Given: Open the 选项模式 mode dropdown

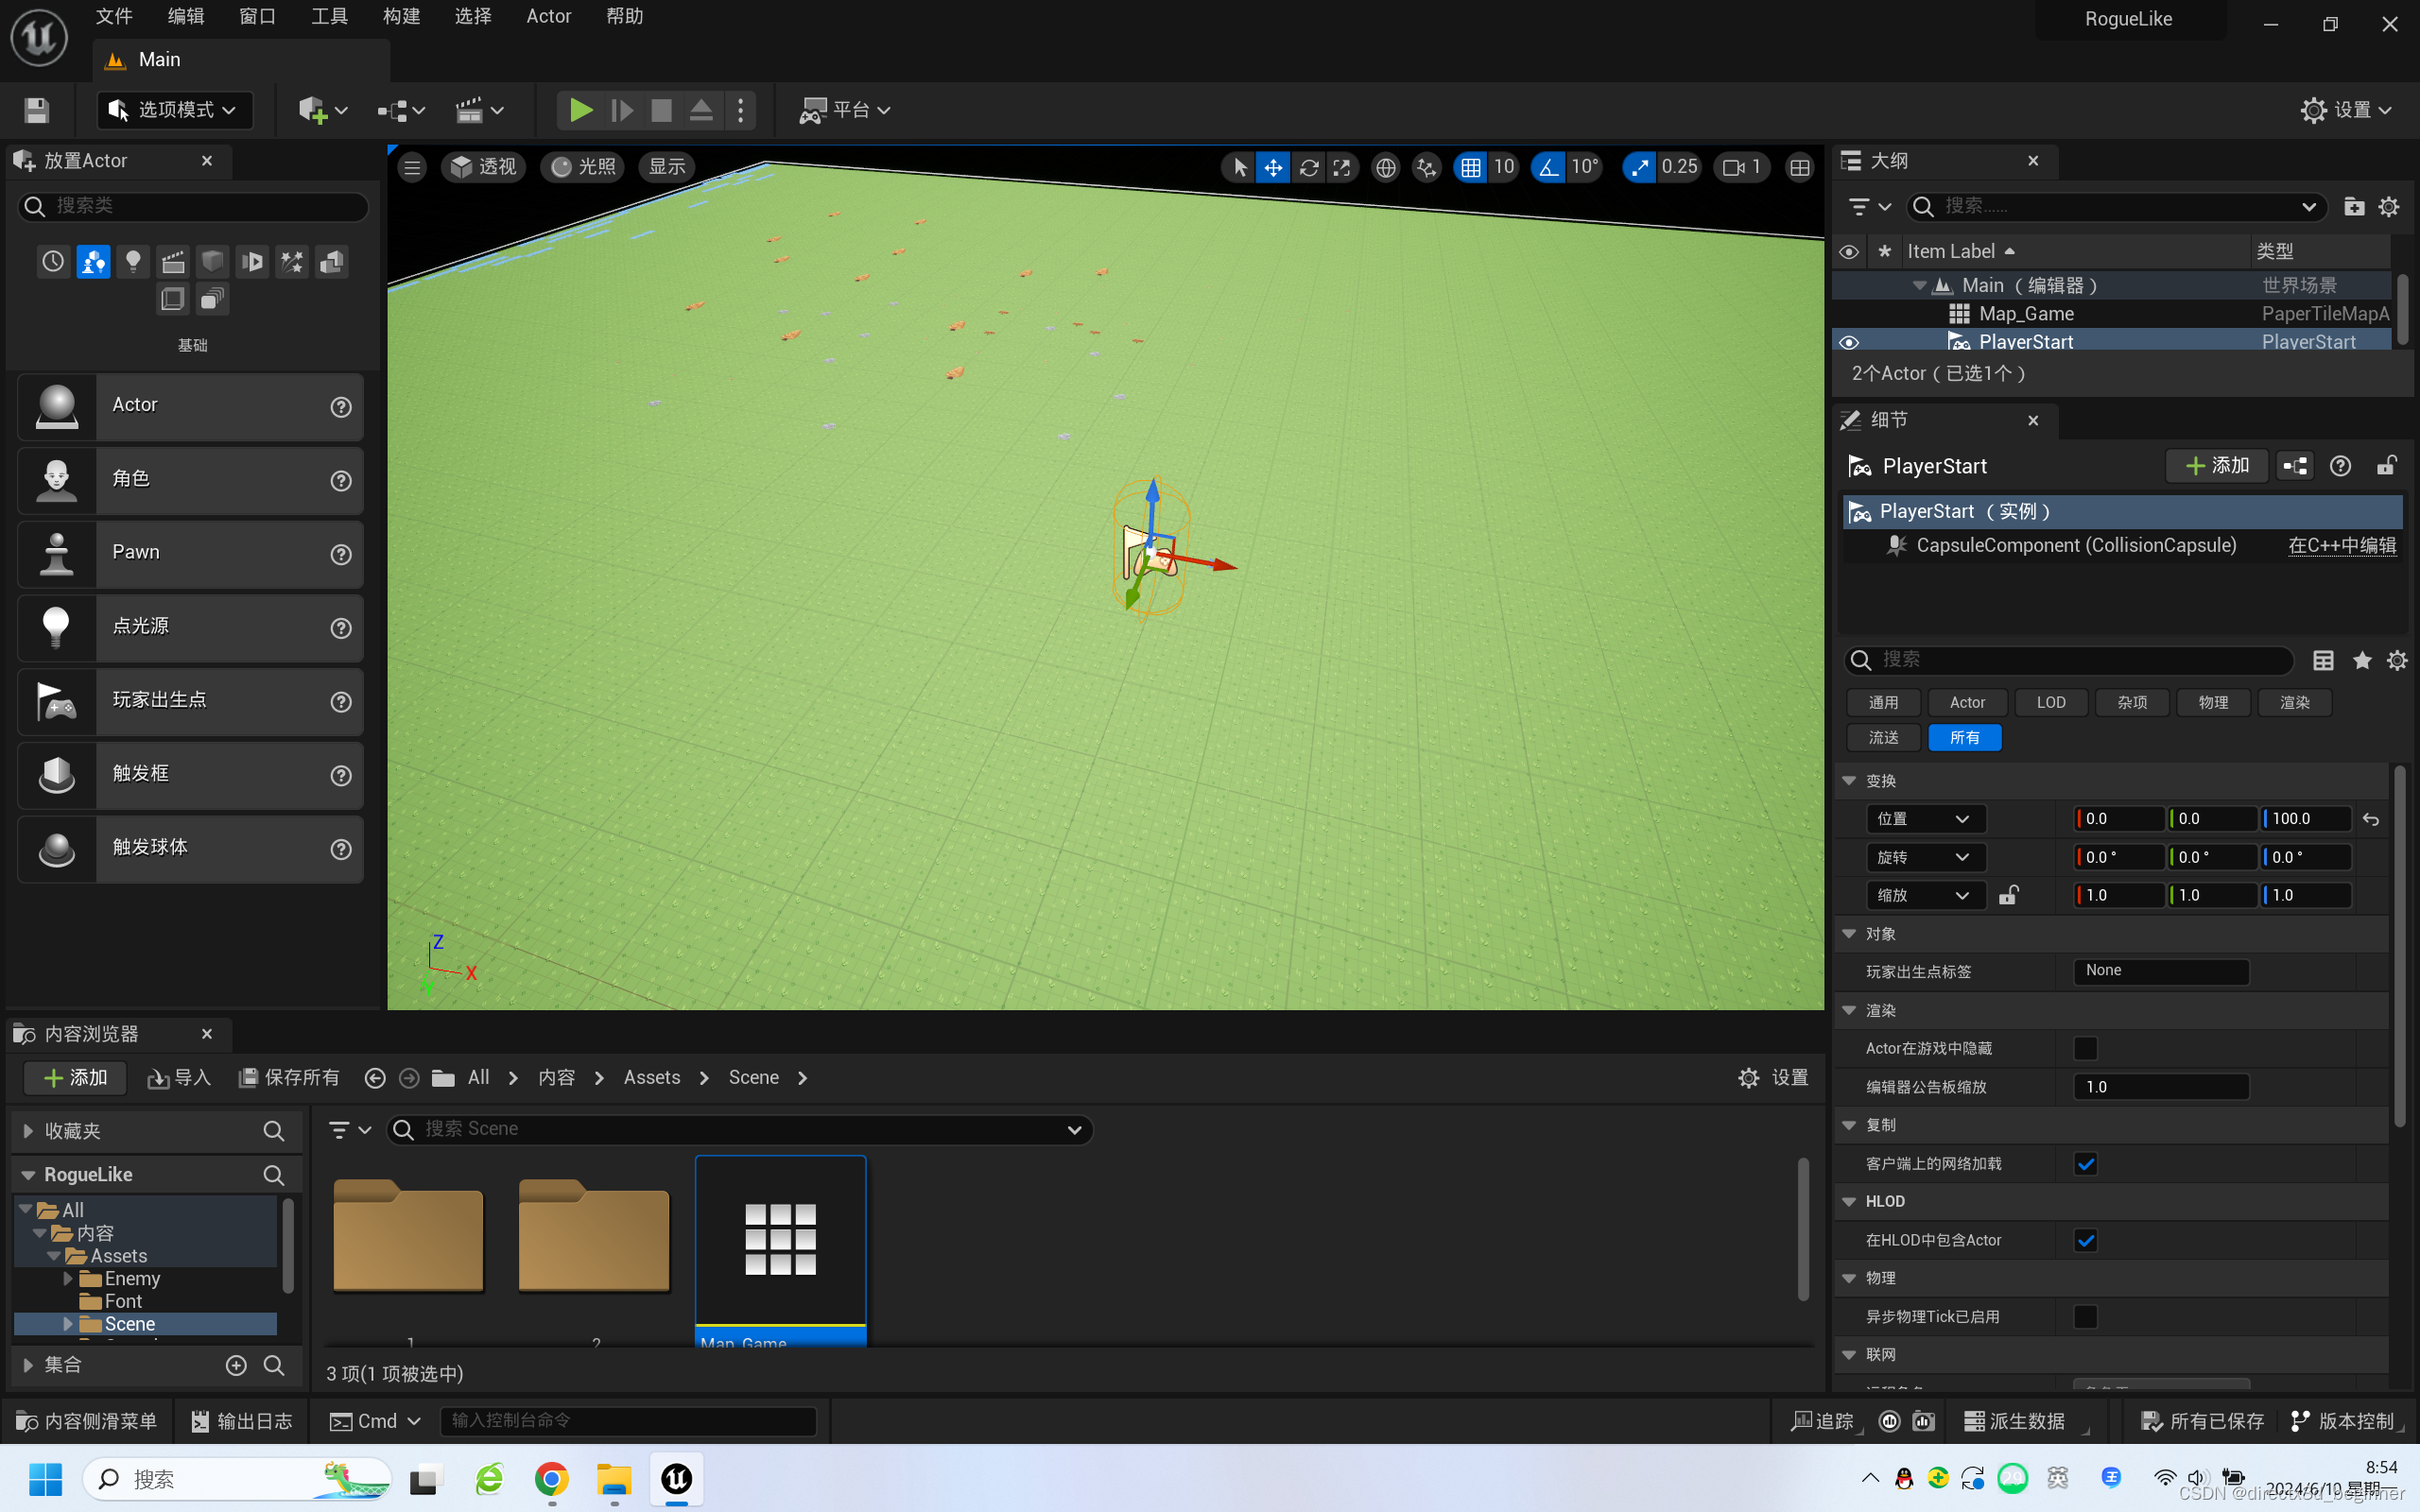Looking at the screenshot, I should pyautogui.click(x=175, y=110).
